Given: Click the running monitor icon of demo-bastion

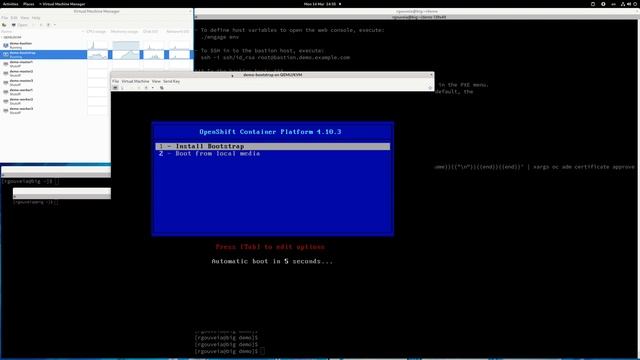Looking at the screenshot, I should pyautogui.click(x=6, y=45).
